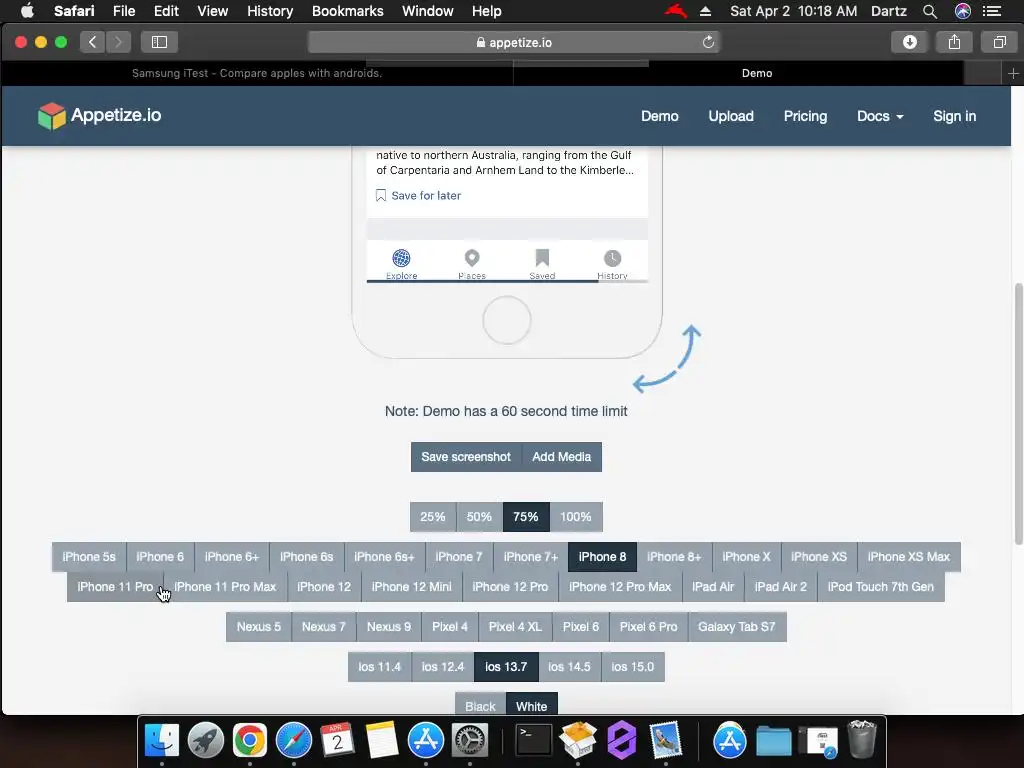Select the Galaxy Tab S7 device
1024x768 pixels.
tap(737, 627)
